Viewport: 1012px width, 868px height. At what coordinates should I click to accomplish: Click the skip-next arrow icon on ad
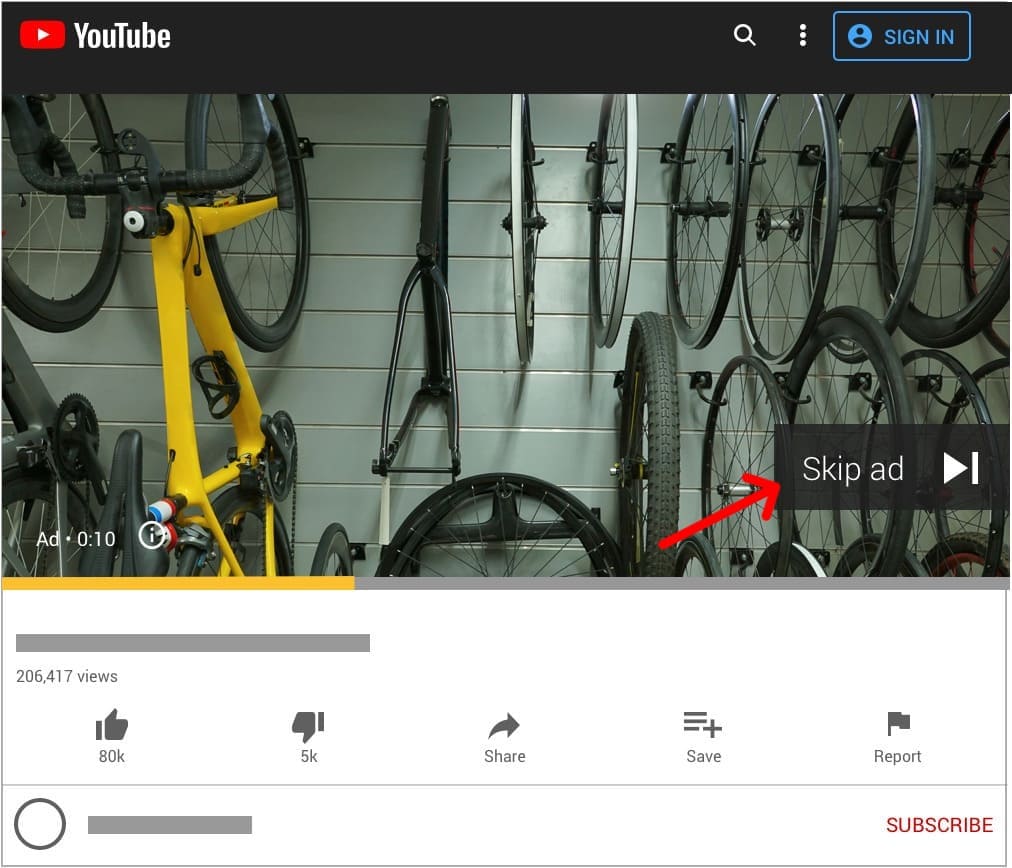click(960, 469)
